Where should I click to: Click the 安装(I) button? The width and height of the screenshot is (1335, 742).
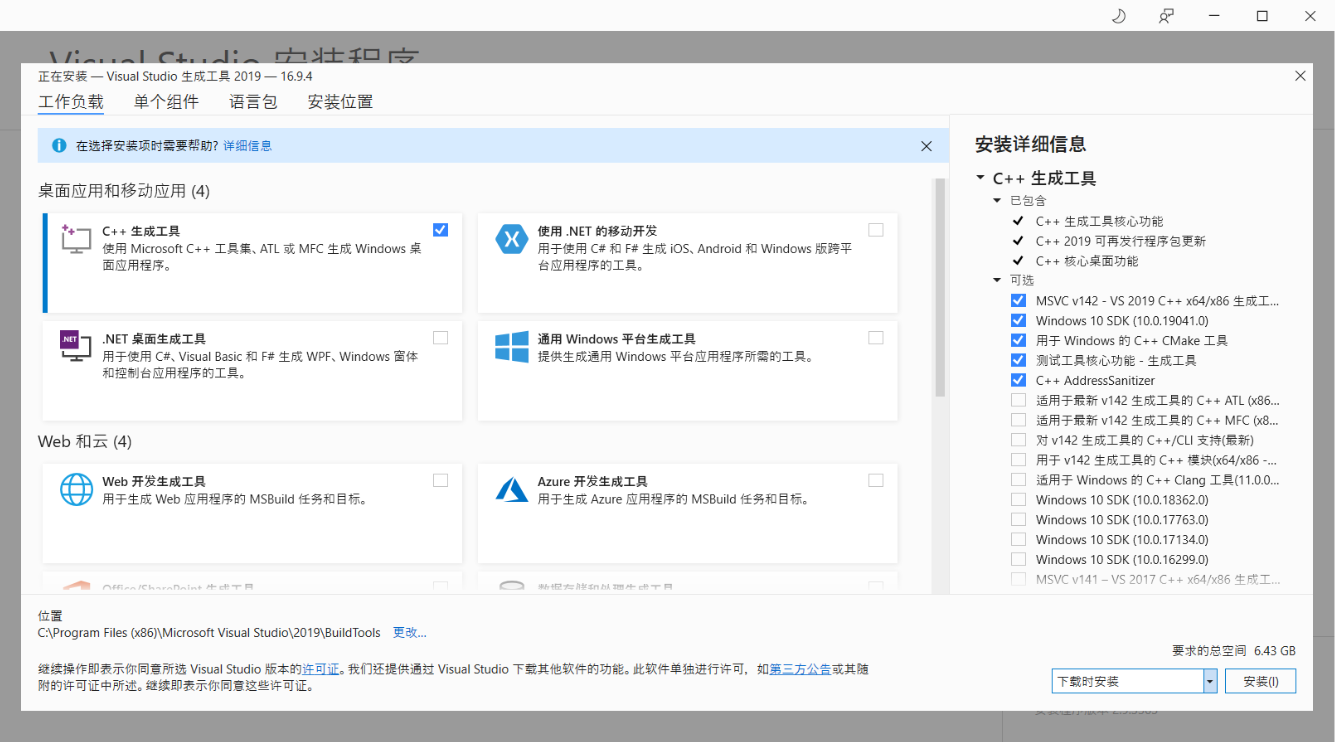[1259, 681]
